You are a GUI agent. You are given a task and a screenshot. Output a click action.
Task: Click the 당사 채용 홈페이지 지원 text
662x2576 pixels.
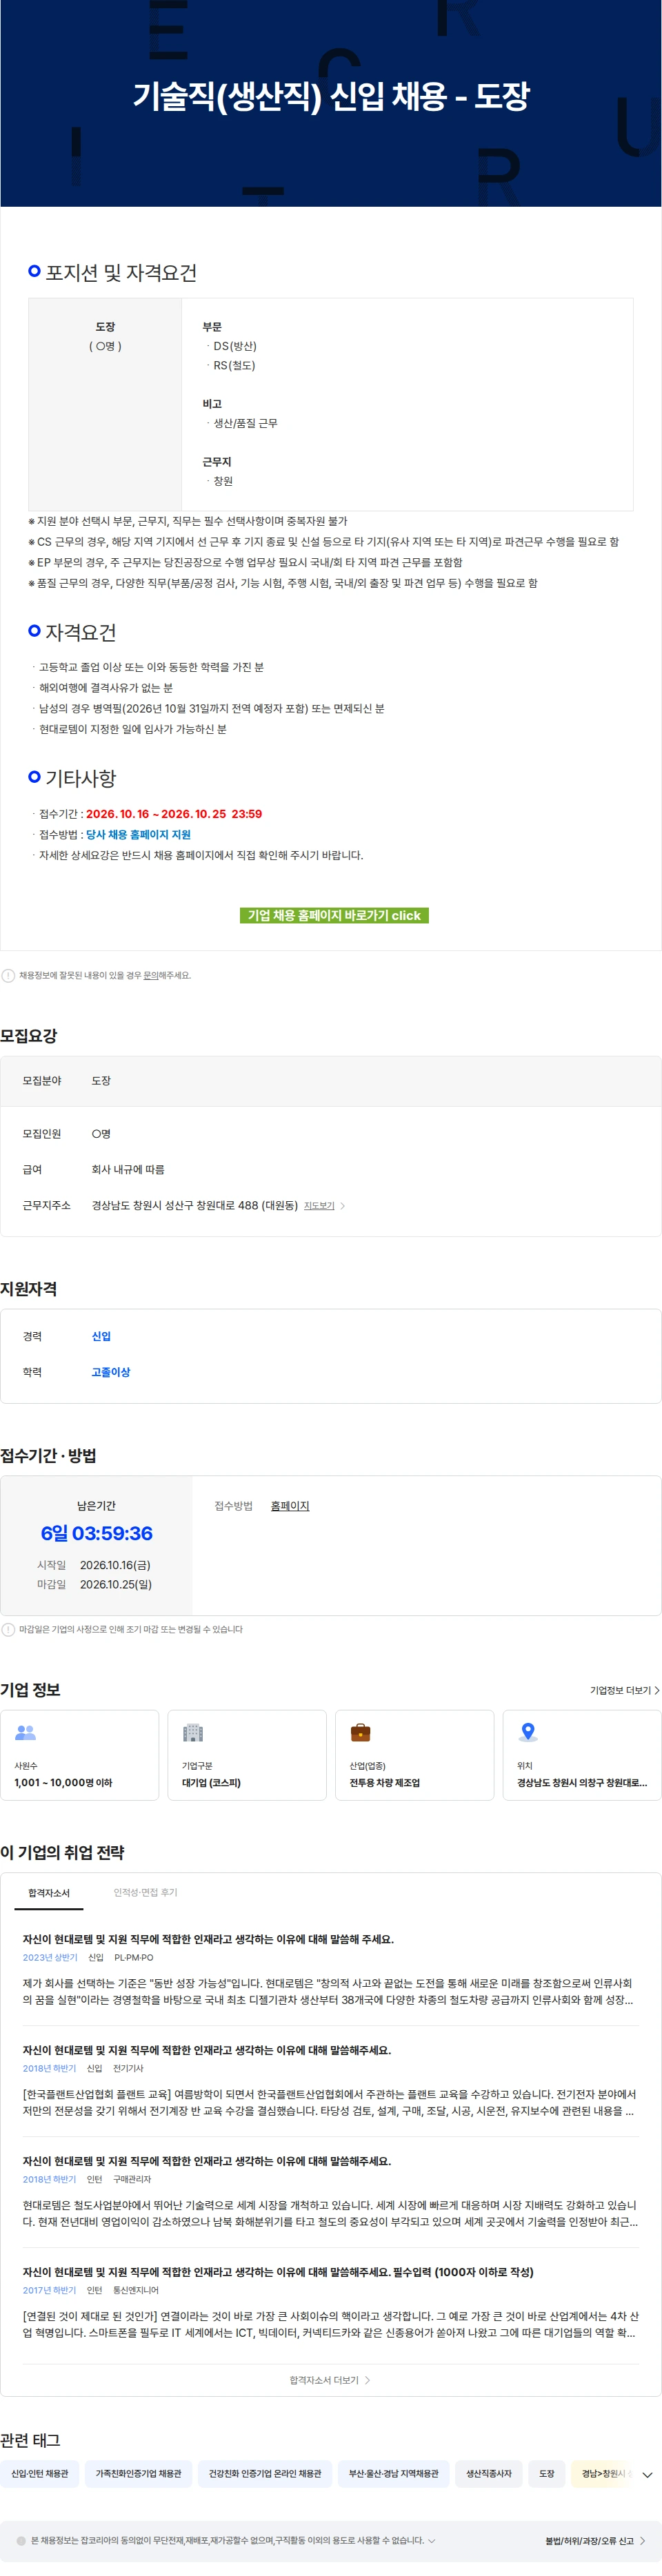[x=138, y=834]
